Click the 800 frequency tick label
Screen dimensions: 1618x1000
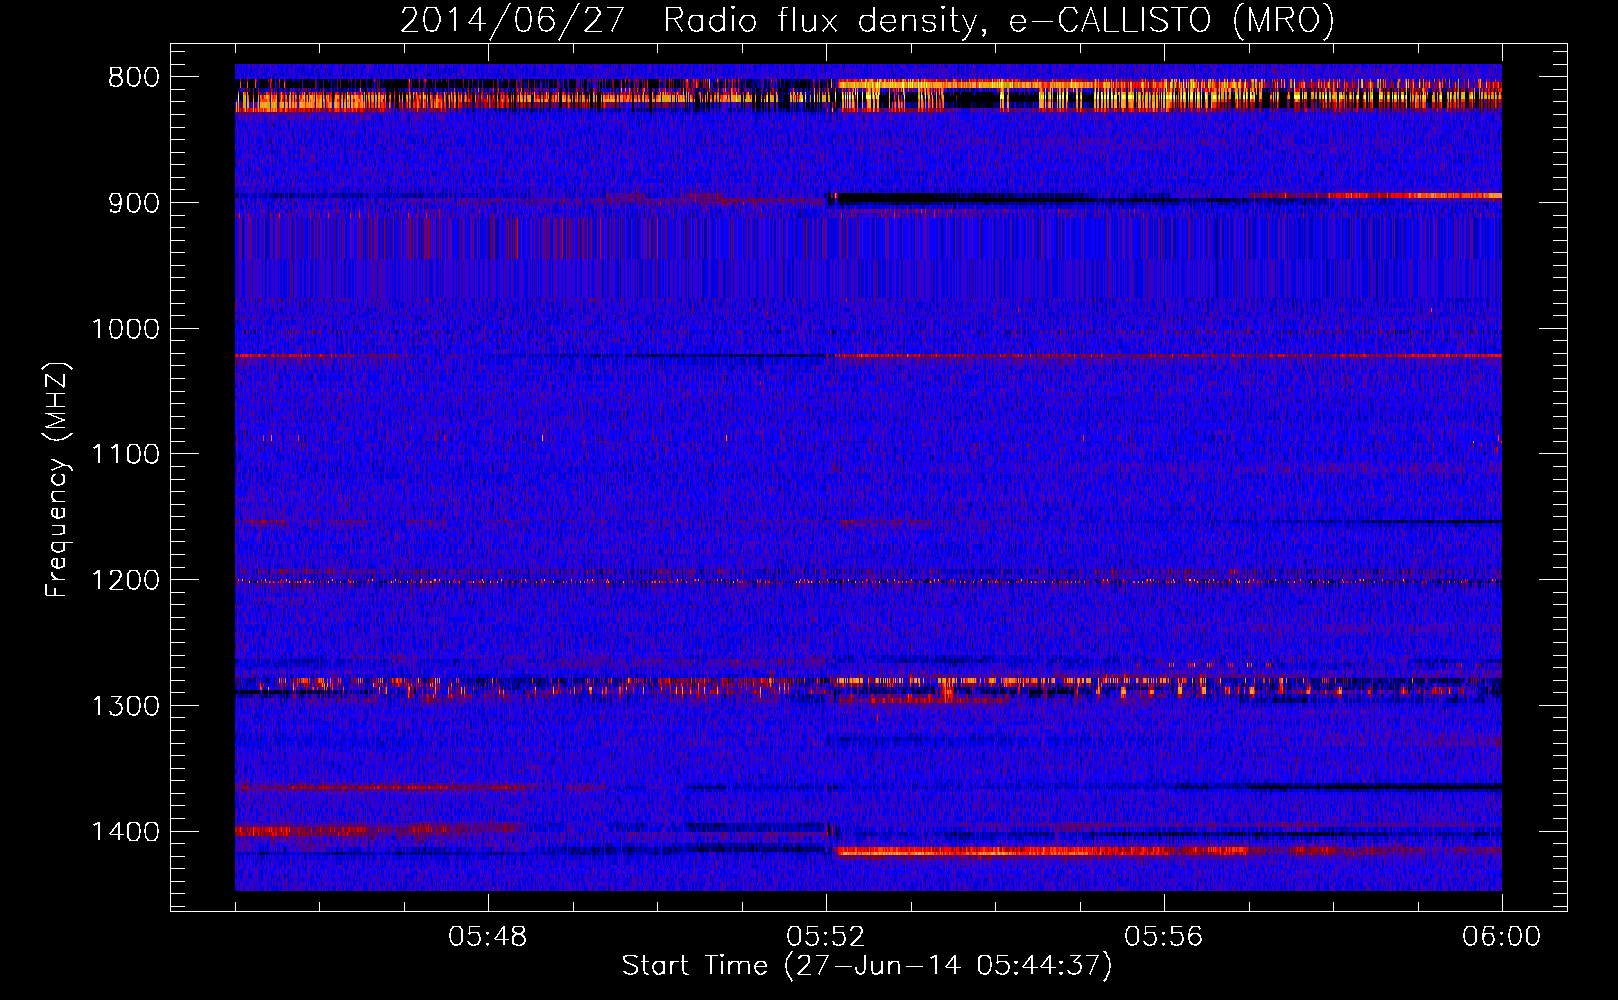click(133, 78)
